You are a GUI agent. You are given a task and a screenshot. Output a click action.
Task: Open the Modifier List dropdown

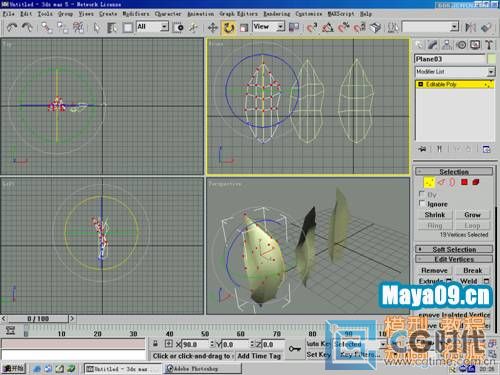click(455, 71)
